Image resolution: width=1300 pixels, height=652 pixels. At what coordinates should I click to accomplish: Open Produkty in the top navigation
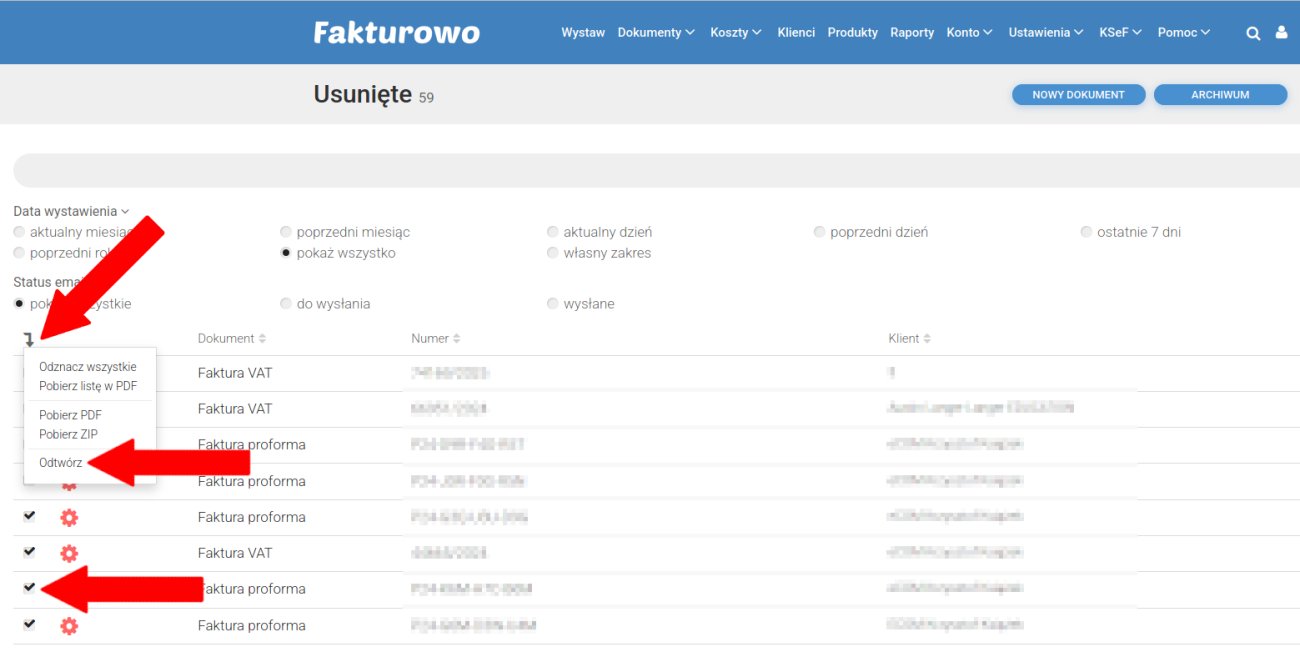pos(852,32)
